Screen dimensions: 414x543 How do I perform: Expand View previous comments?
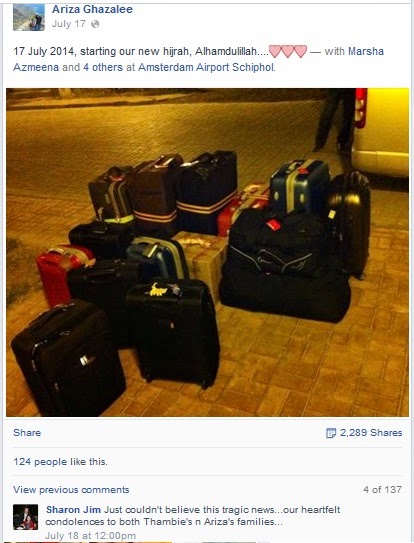pyautogui.click(x=71, y=490)
